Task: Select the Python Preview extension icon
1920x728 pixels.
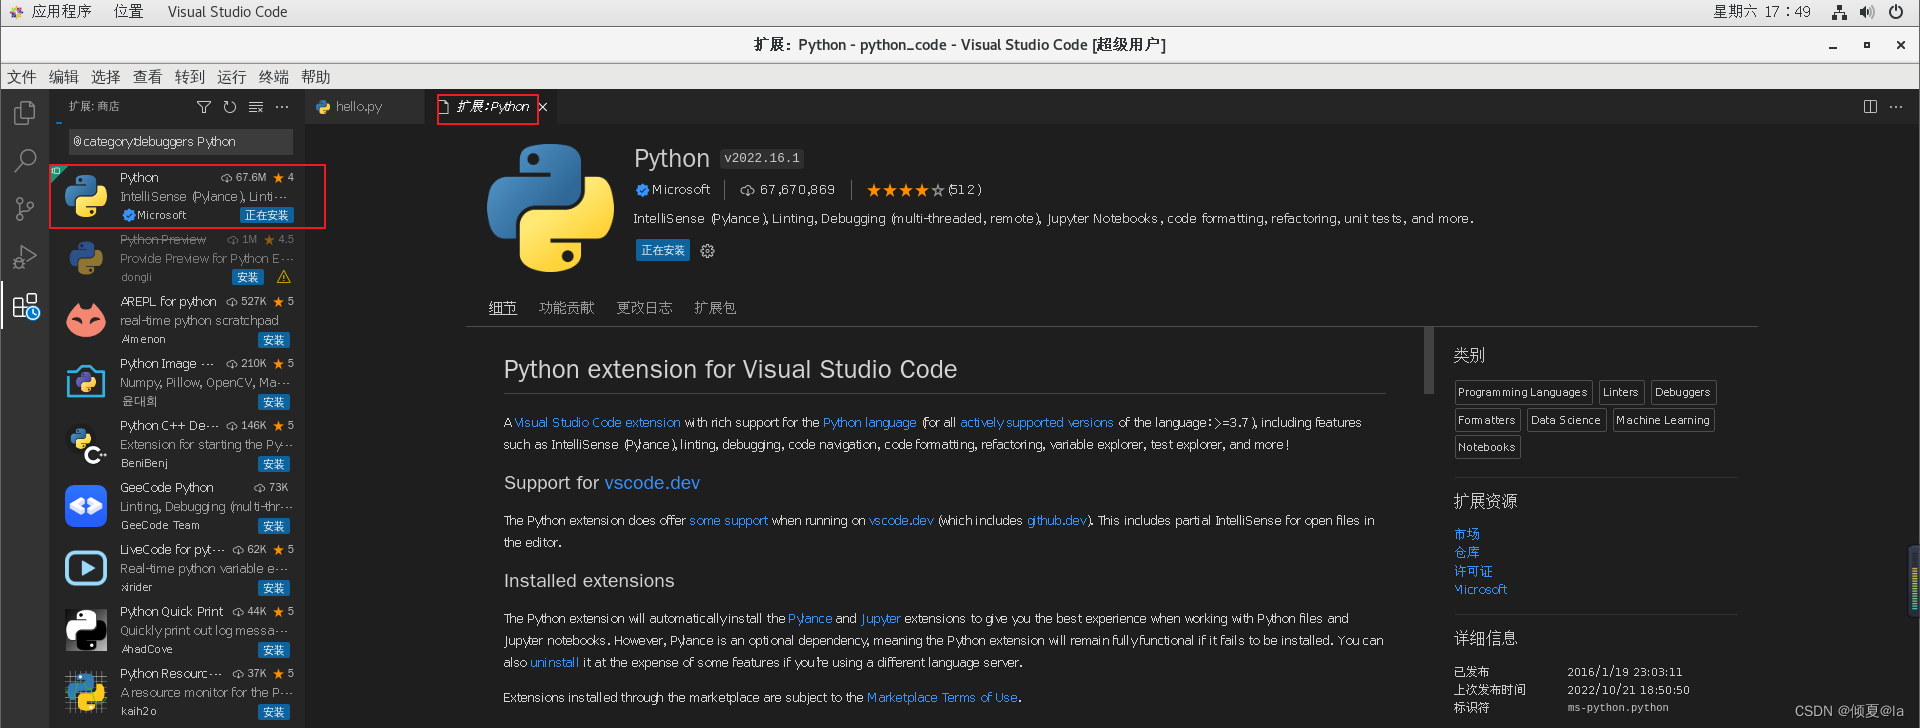Action: click(x=86, y=258)
